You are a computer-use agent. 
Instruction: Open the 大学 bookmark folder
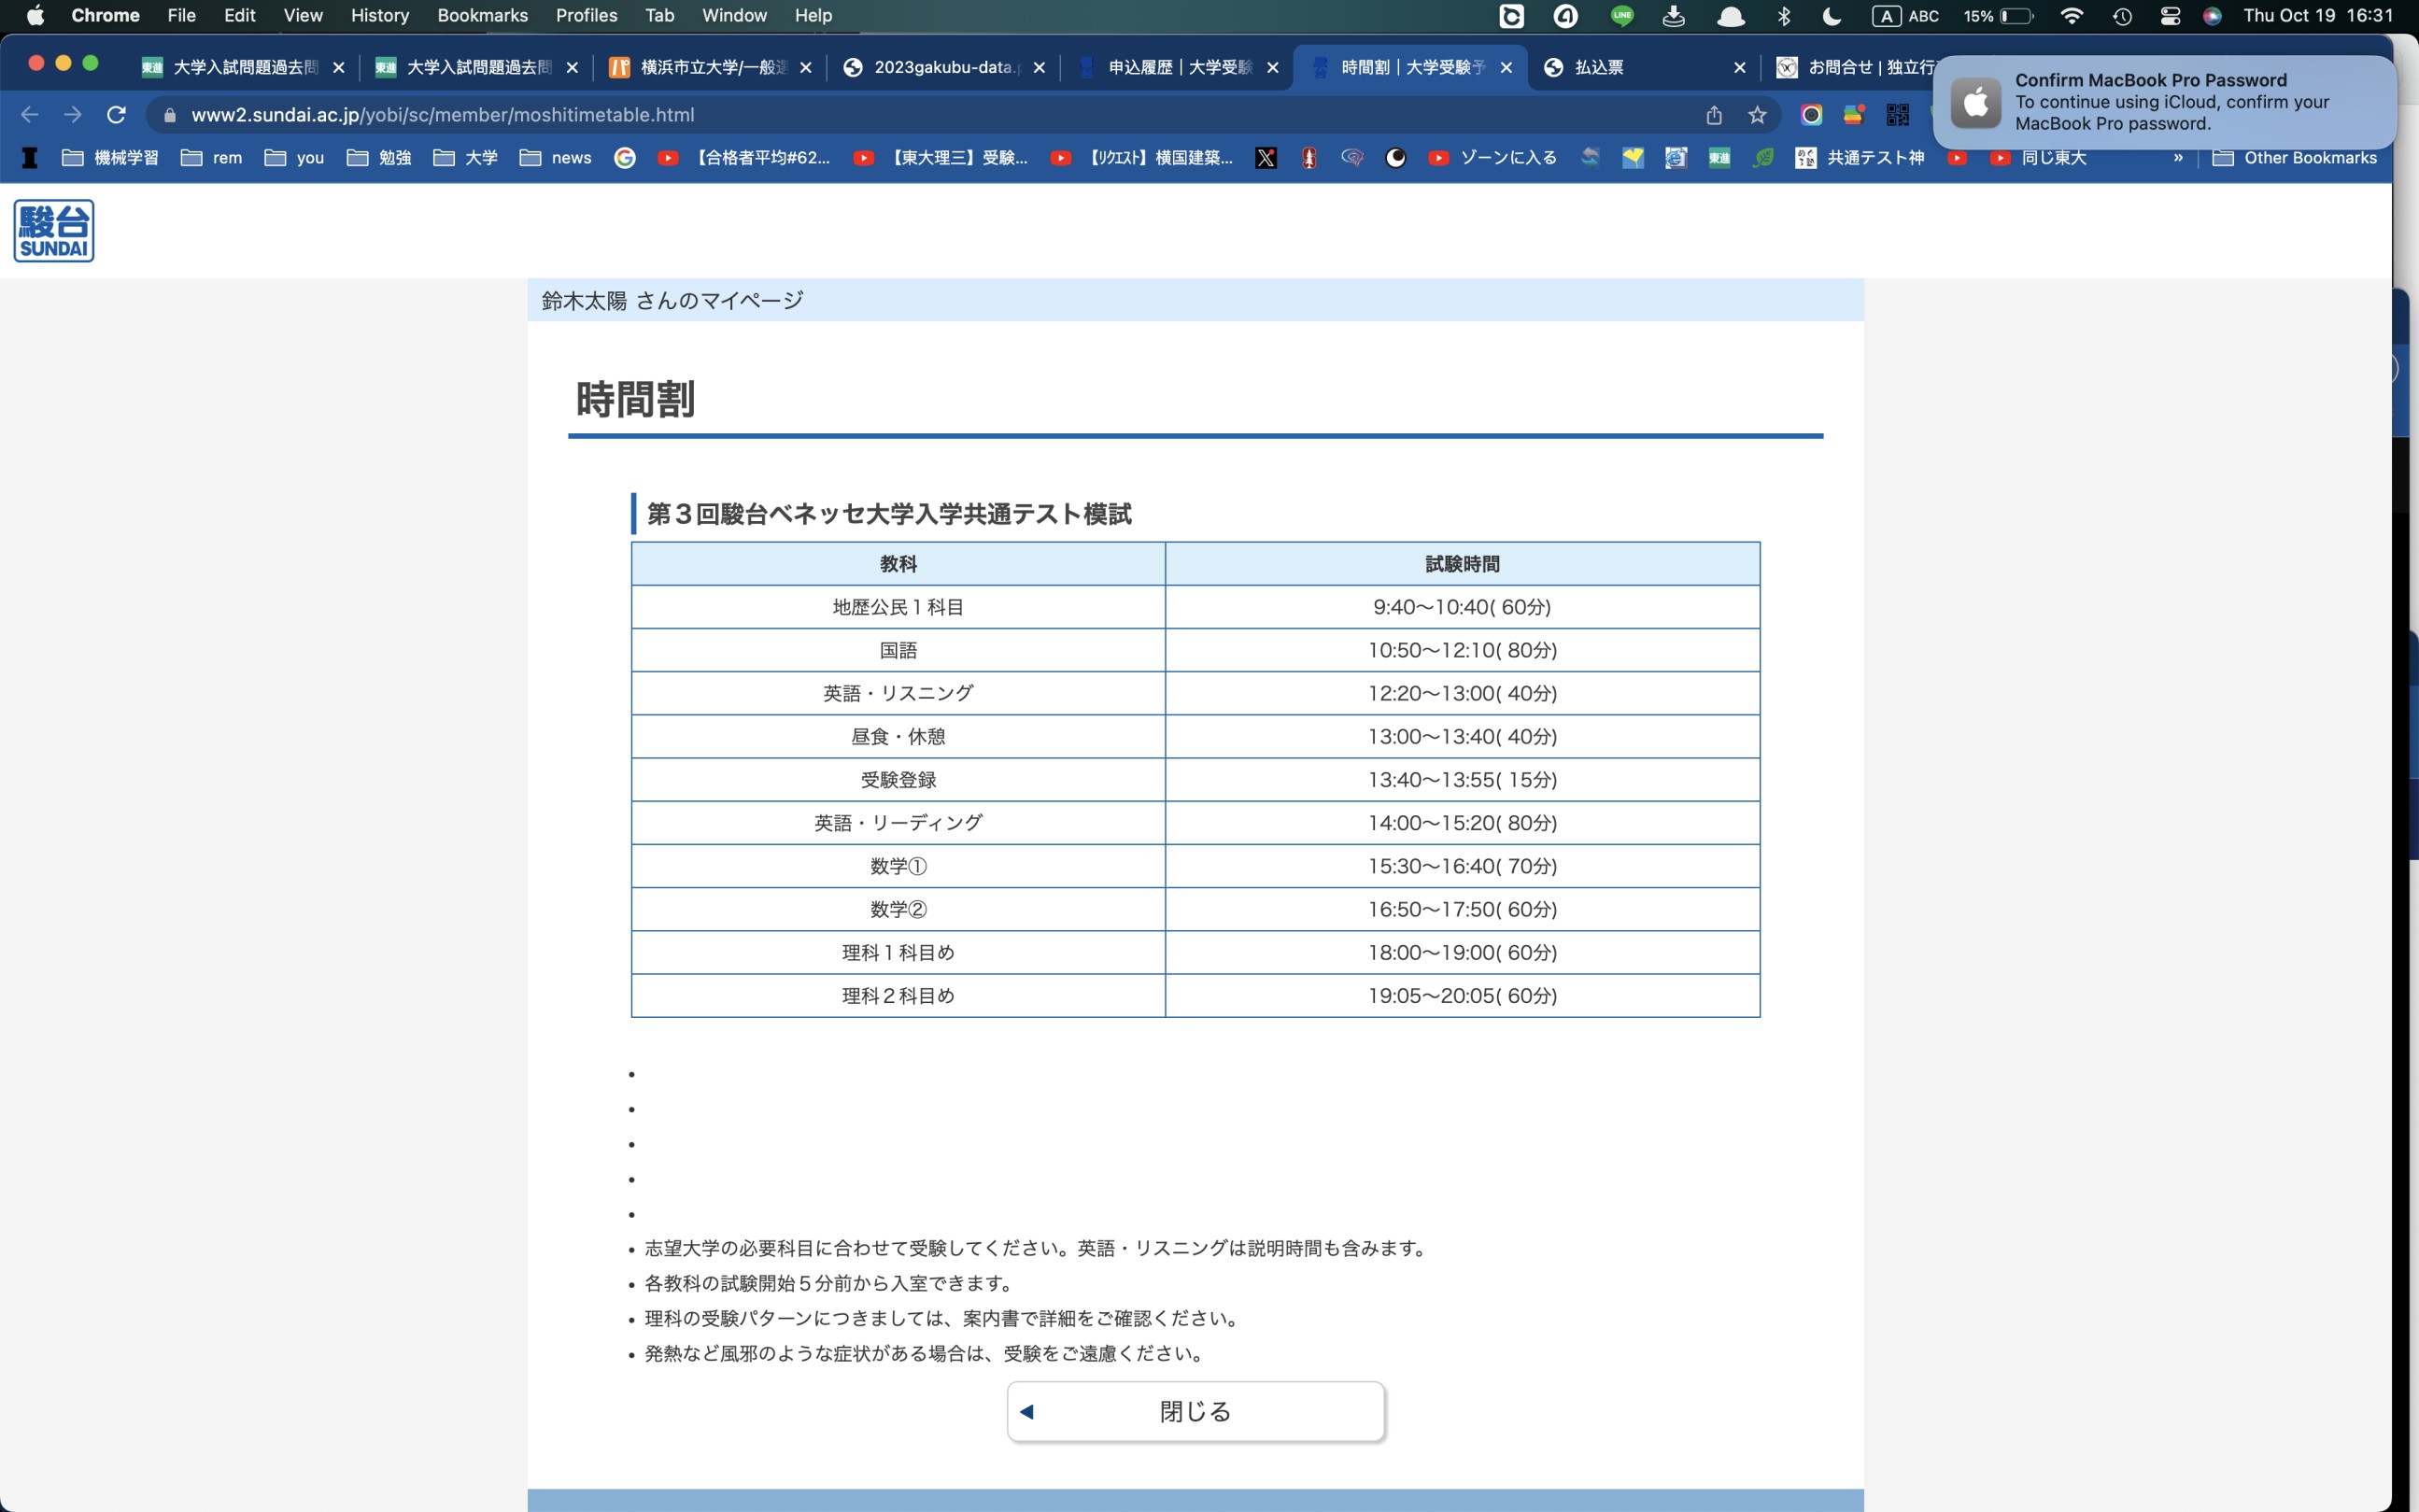point(465,158)
